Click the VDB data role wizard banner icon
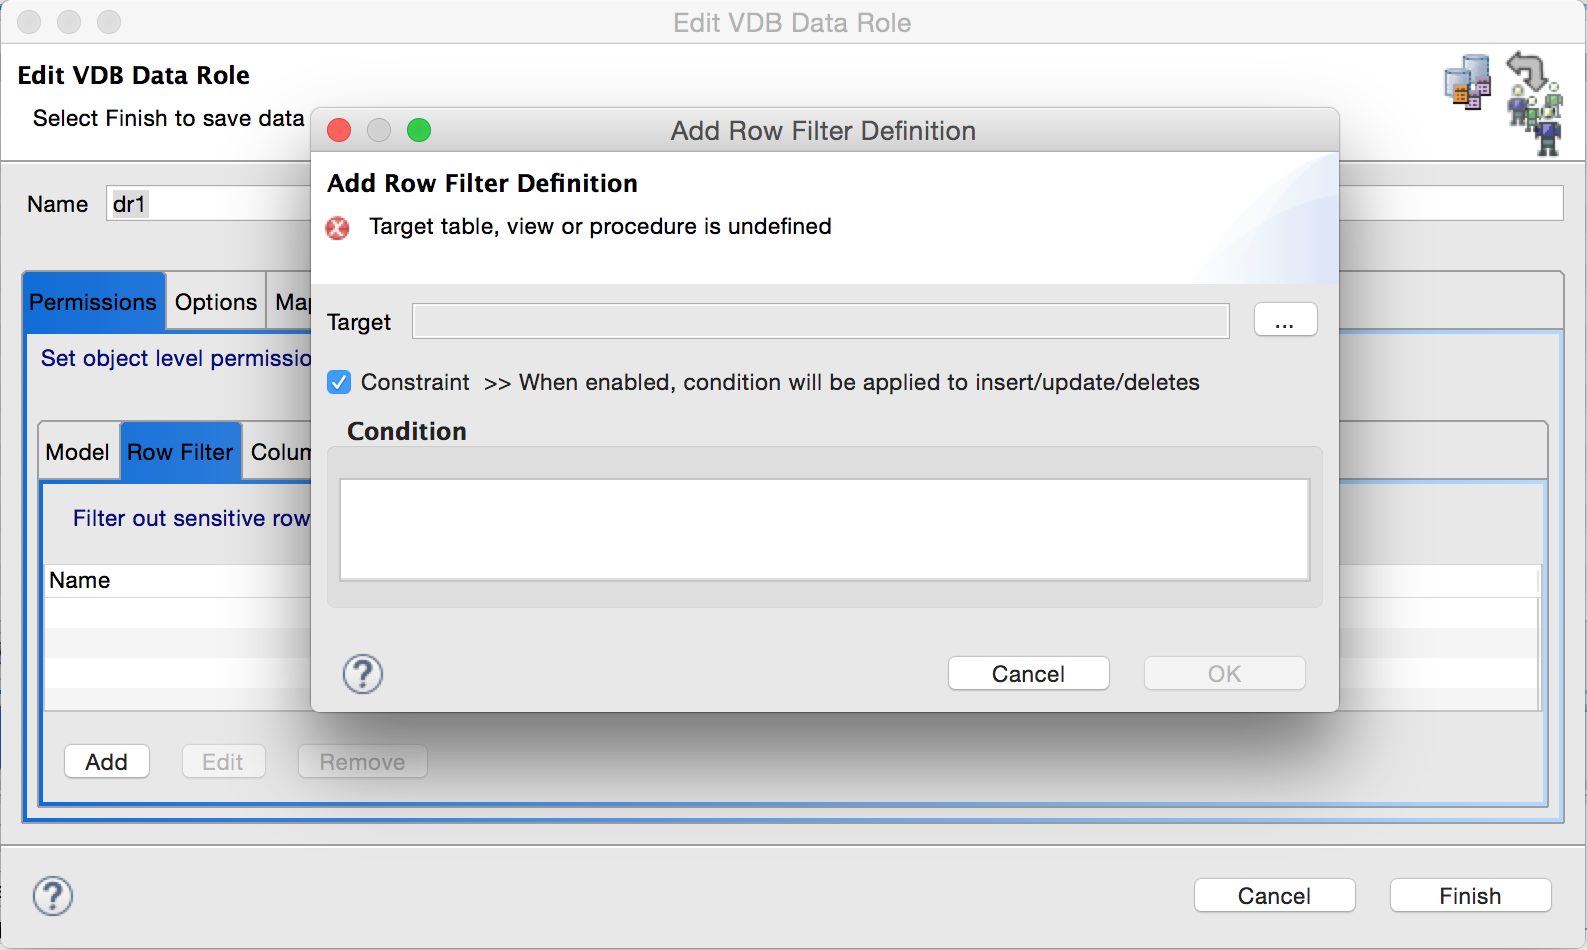This screenshot has height=950, width=1587. [1503, 103]
